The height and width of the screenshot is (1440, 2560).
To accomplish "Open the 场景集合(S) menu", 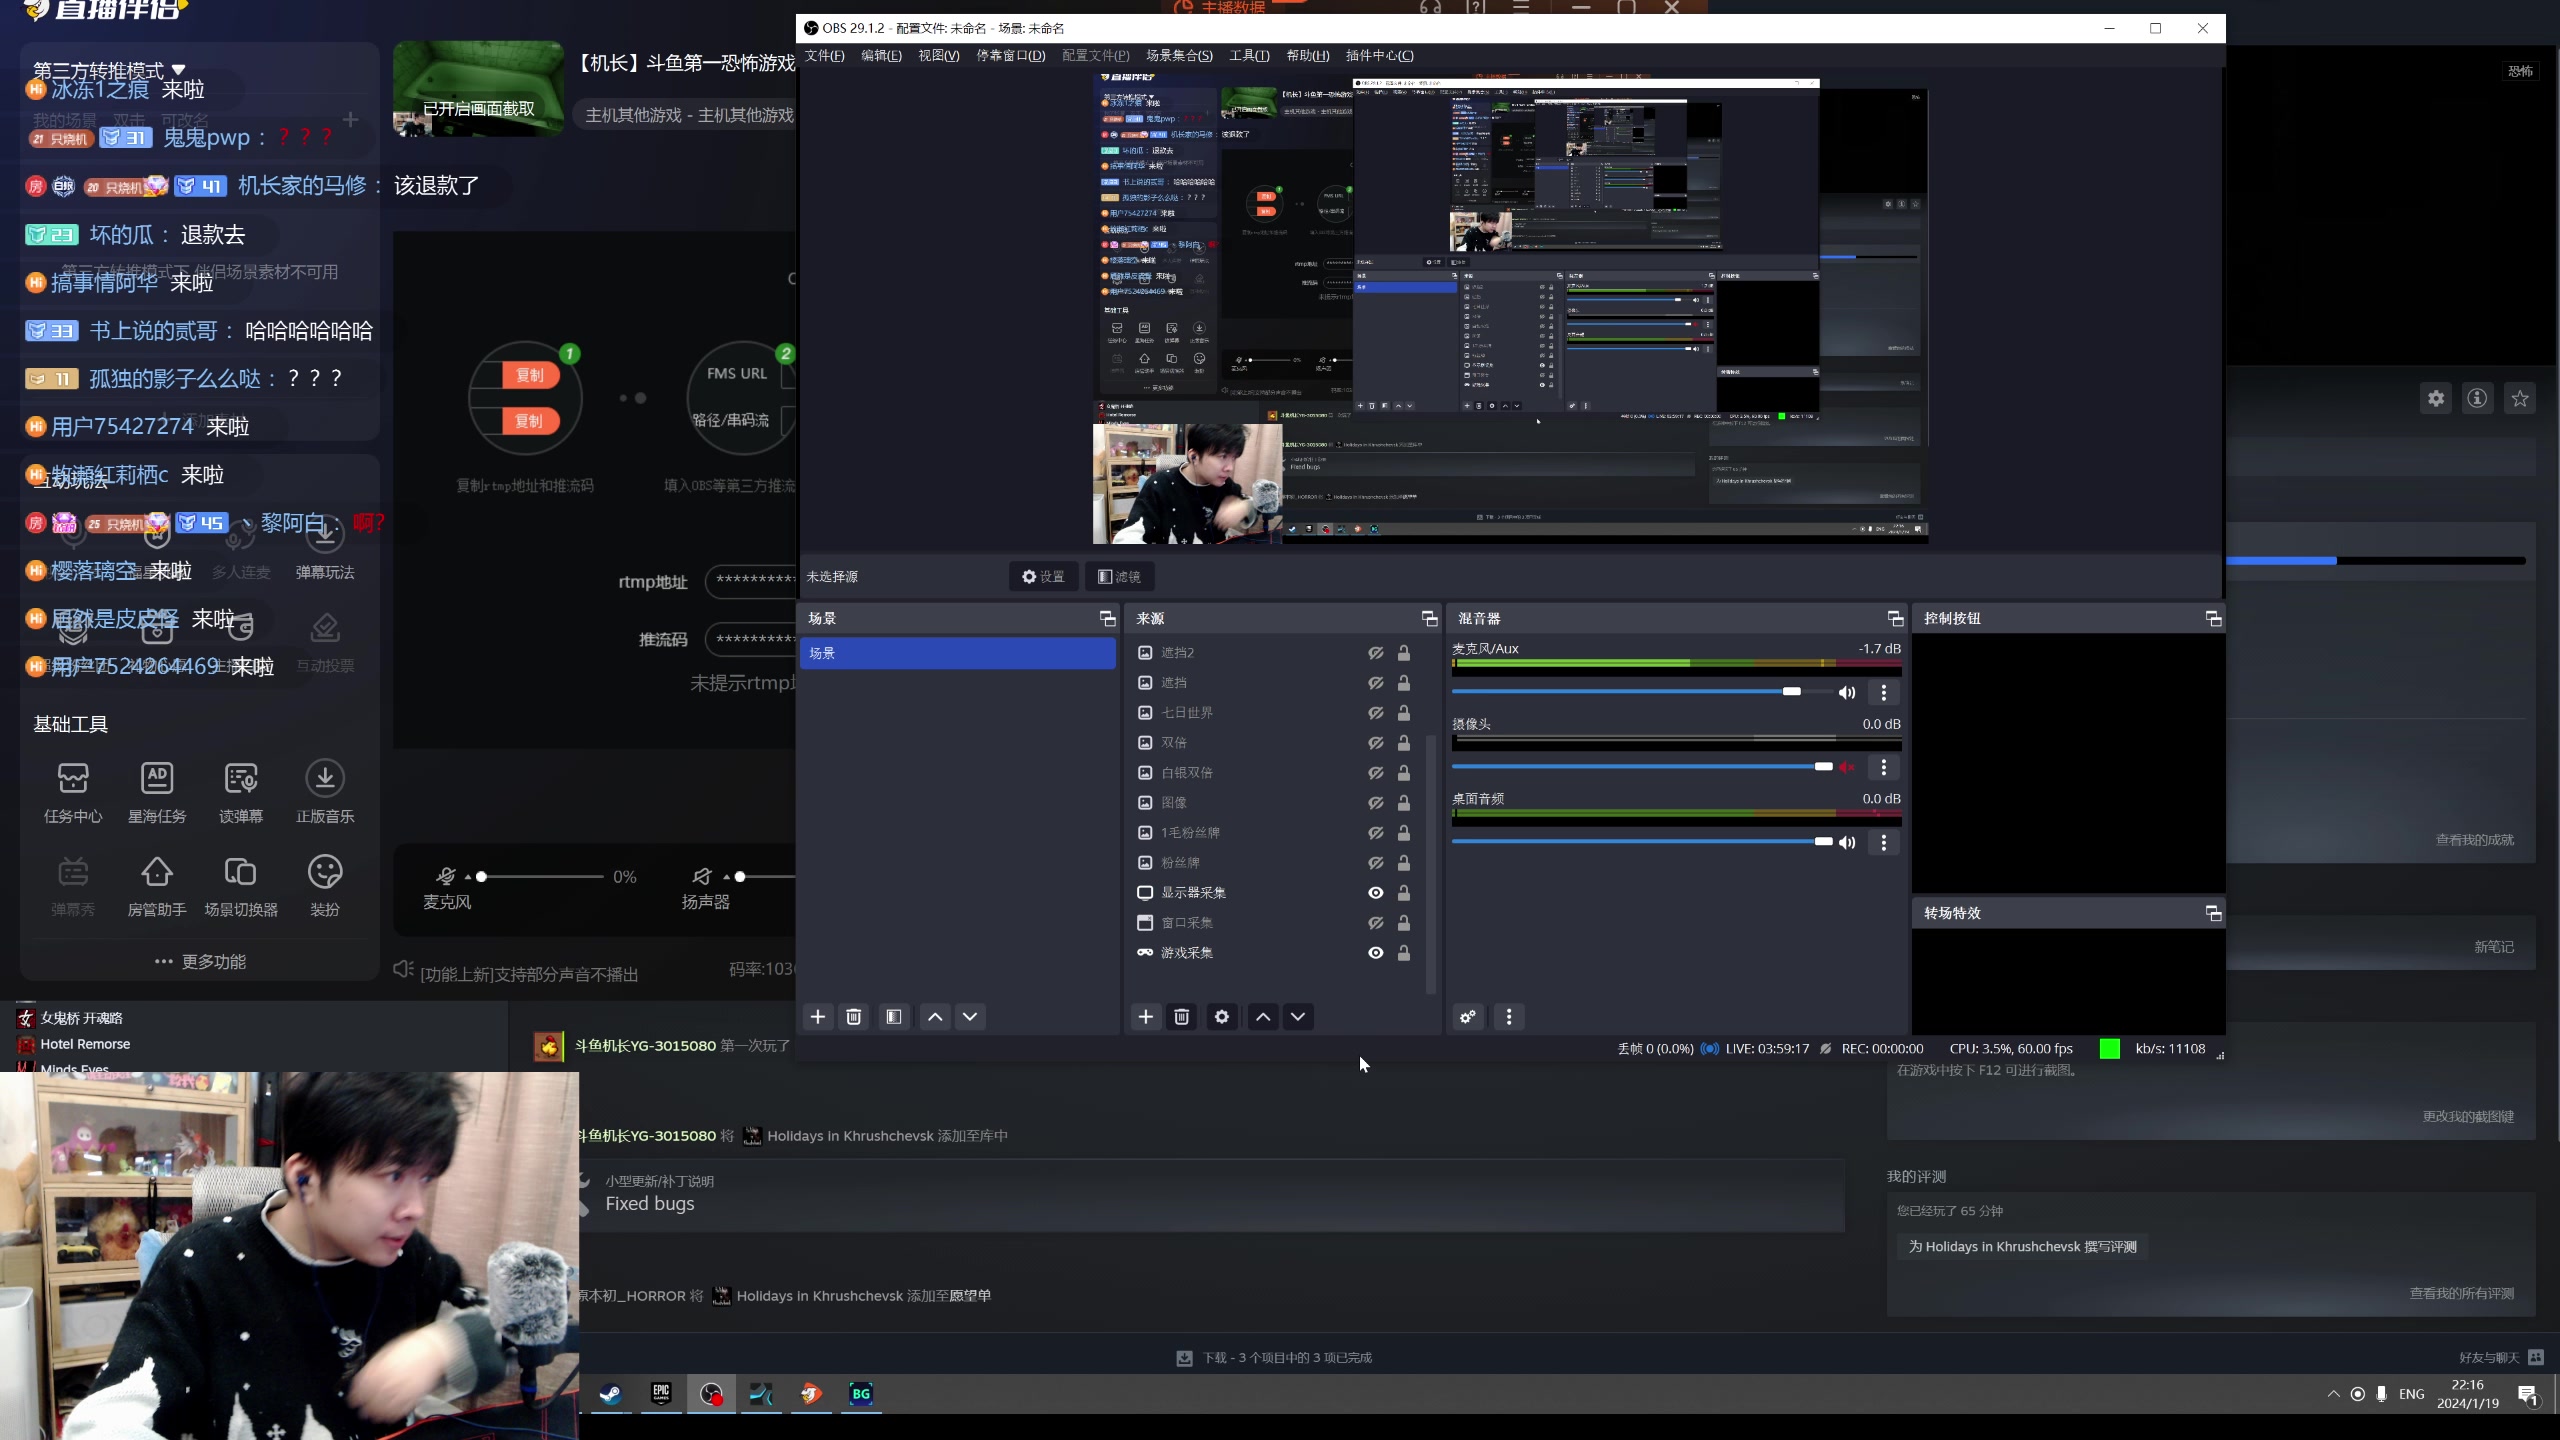I will pos(1178,56).
